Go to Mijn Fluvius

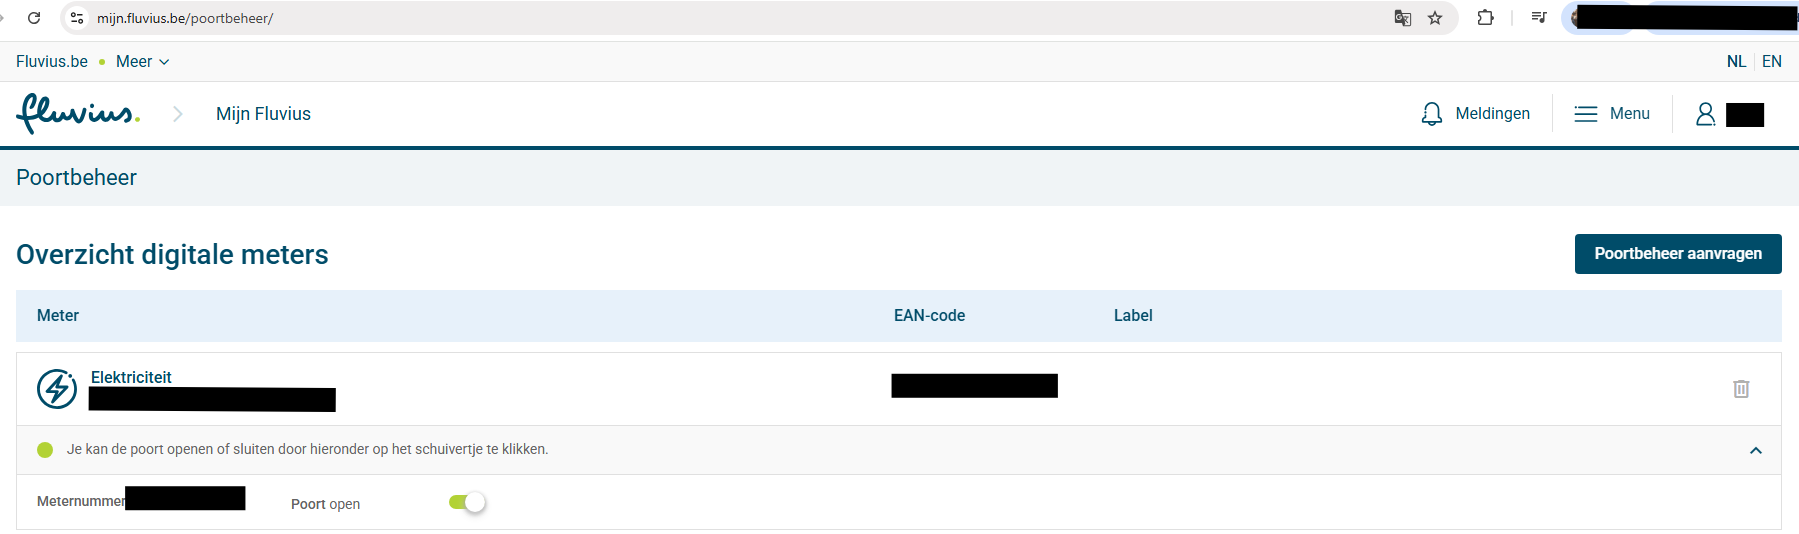click(263, 114)
